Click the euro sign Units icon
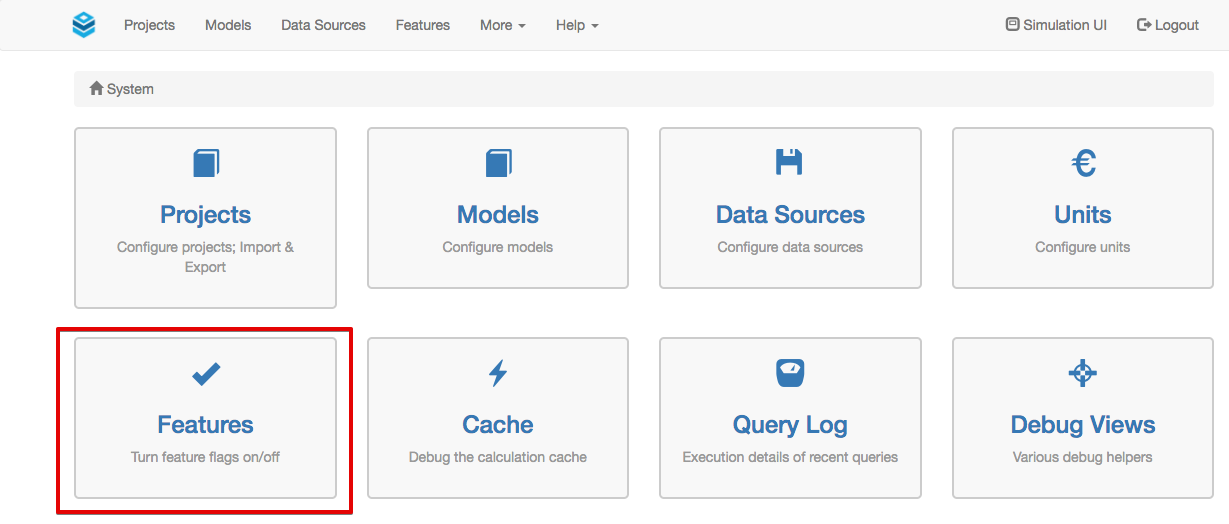The image size is (1229, 524). 1083,163
